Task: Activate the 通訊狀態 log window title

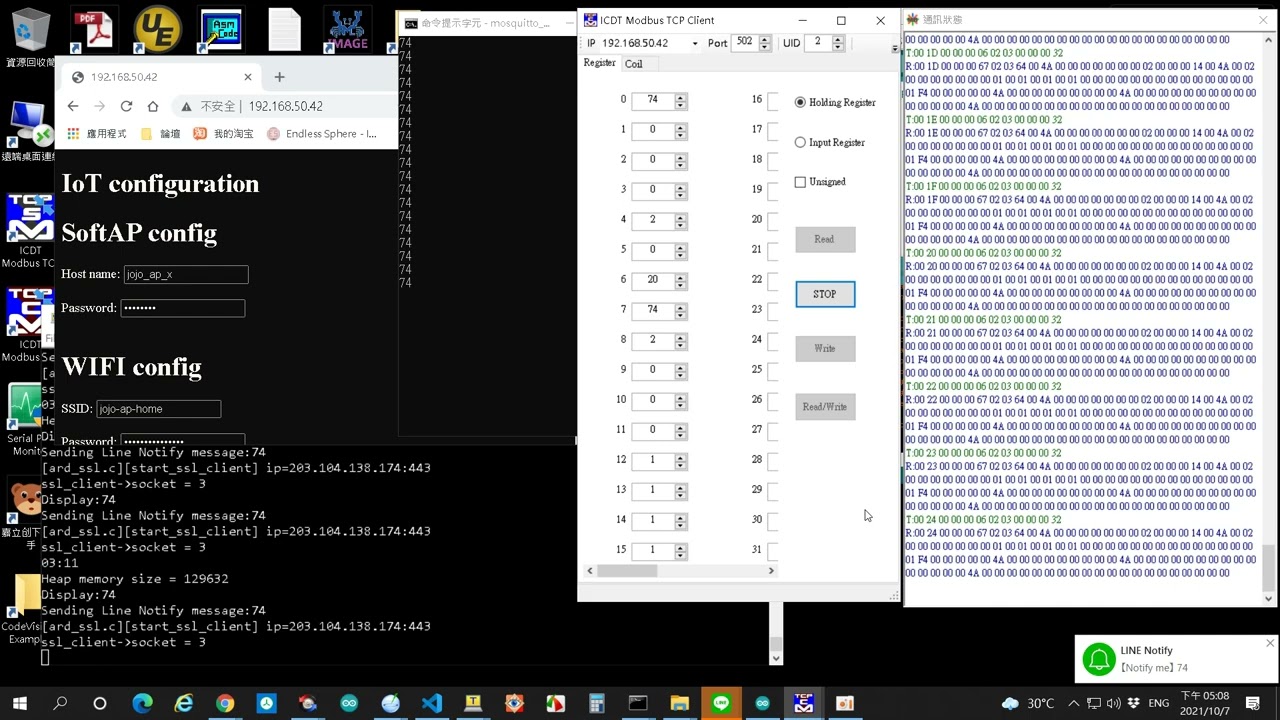Action: pos(942,19)
